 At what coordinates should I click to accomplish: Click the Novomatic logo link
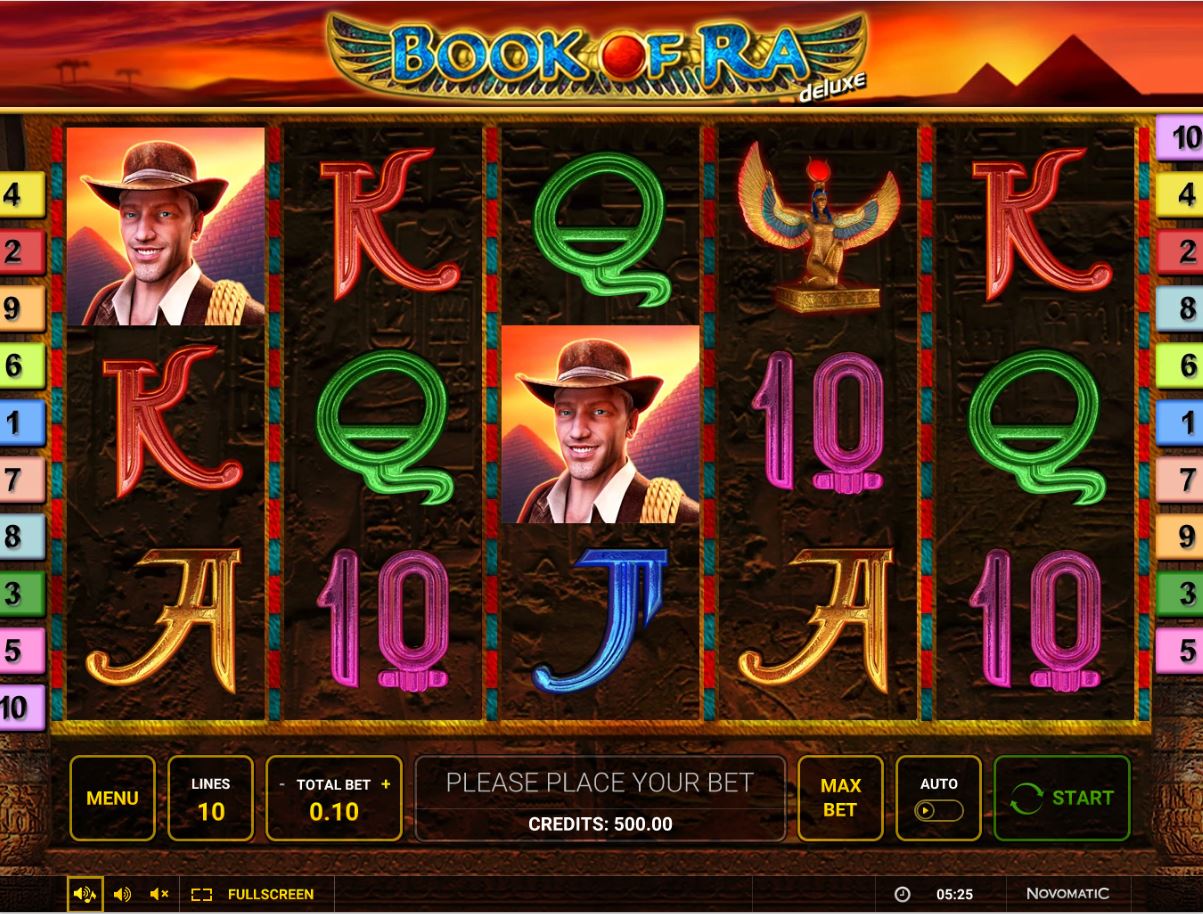[x=1067, y=894]
